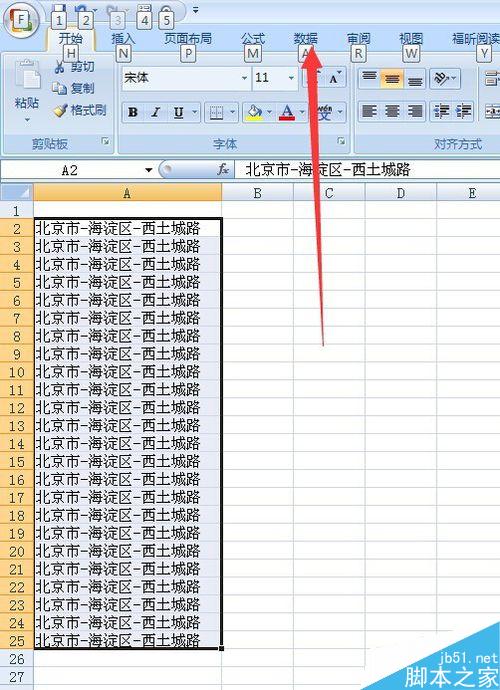Set middle vertical alignment
This screenshot has width=500, height=690.
[x=392, y=79]
